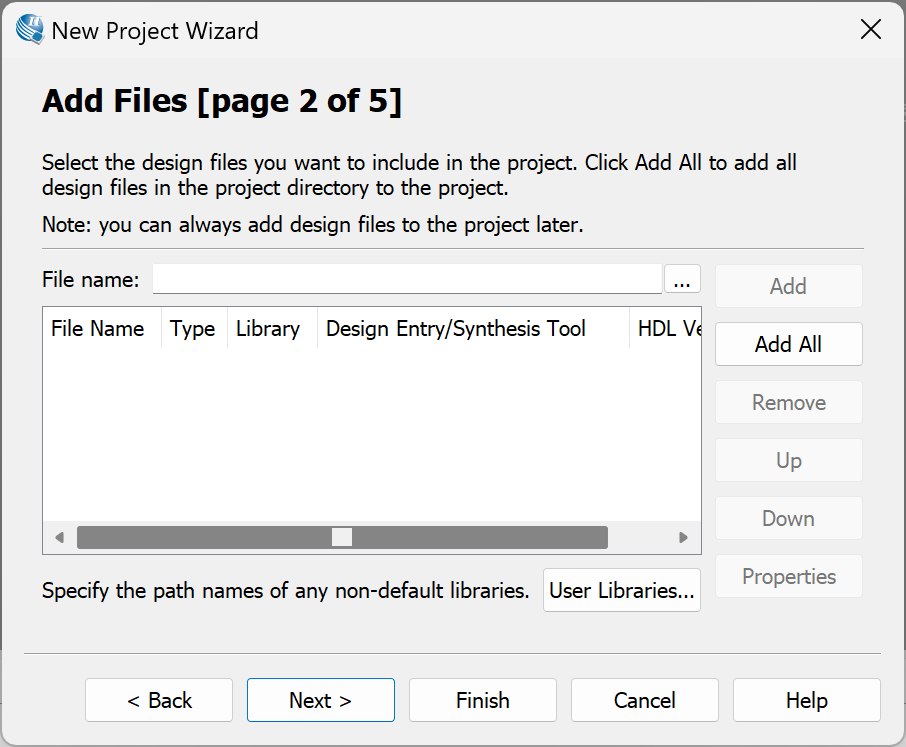The image size is (906, 747).
Task: Click in the File name text field
Action: pos(407,280)
